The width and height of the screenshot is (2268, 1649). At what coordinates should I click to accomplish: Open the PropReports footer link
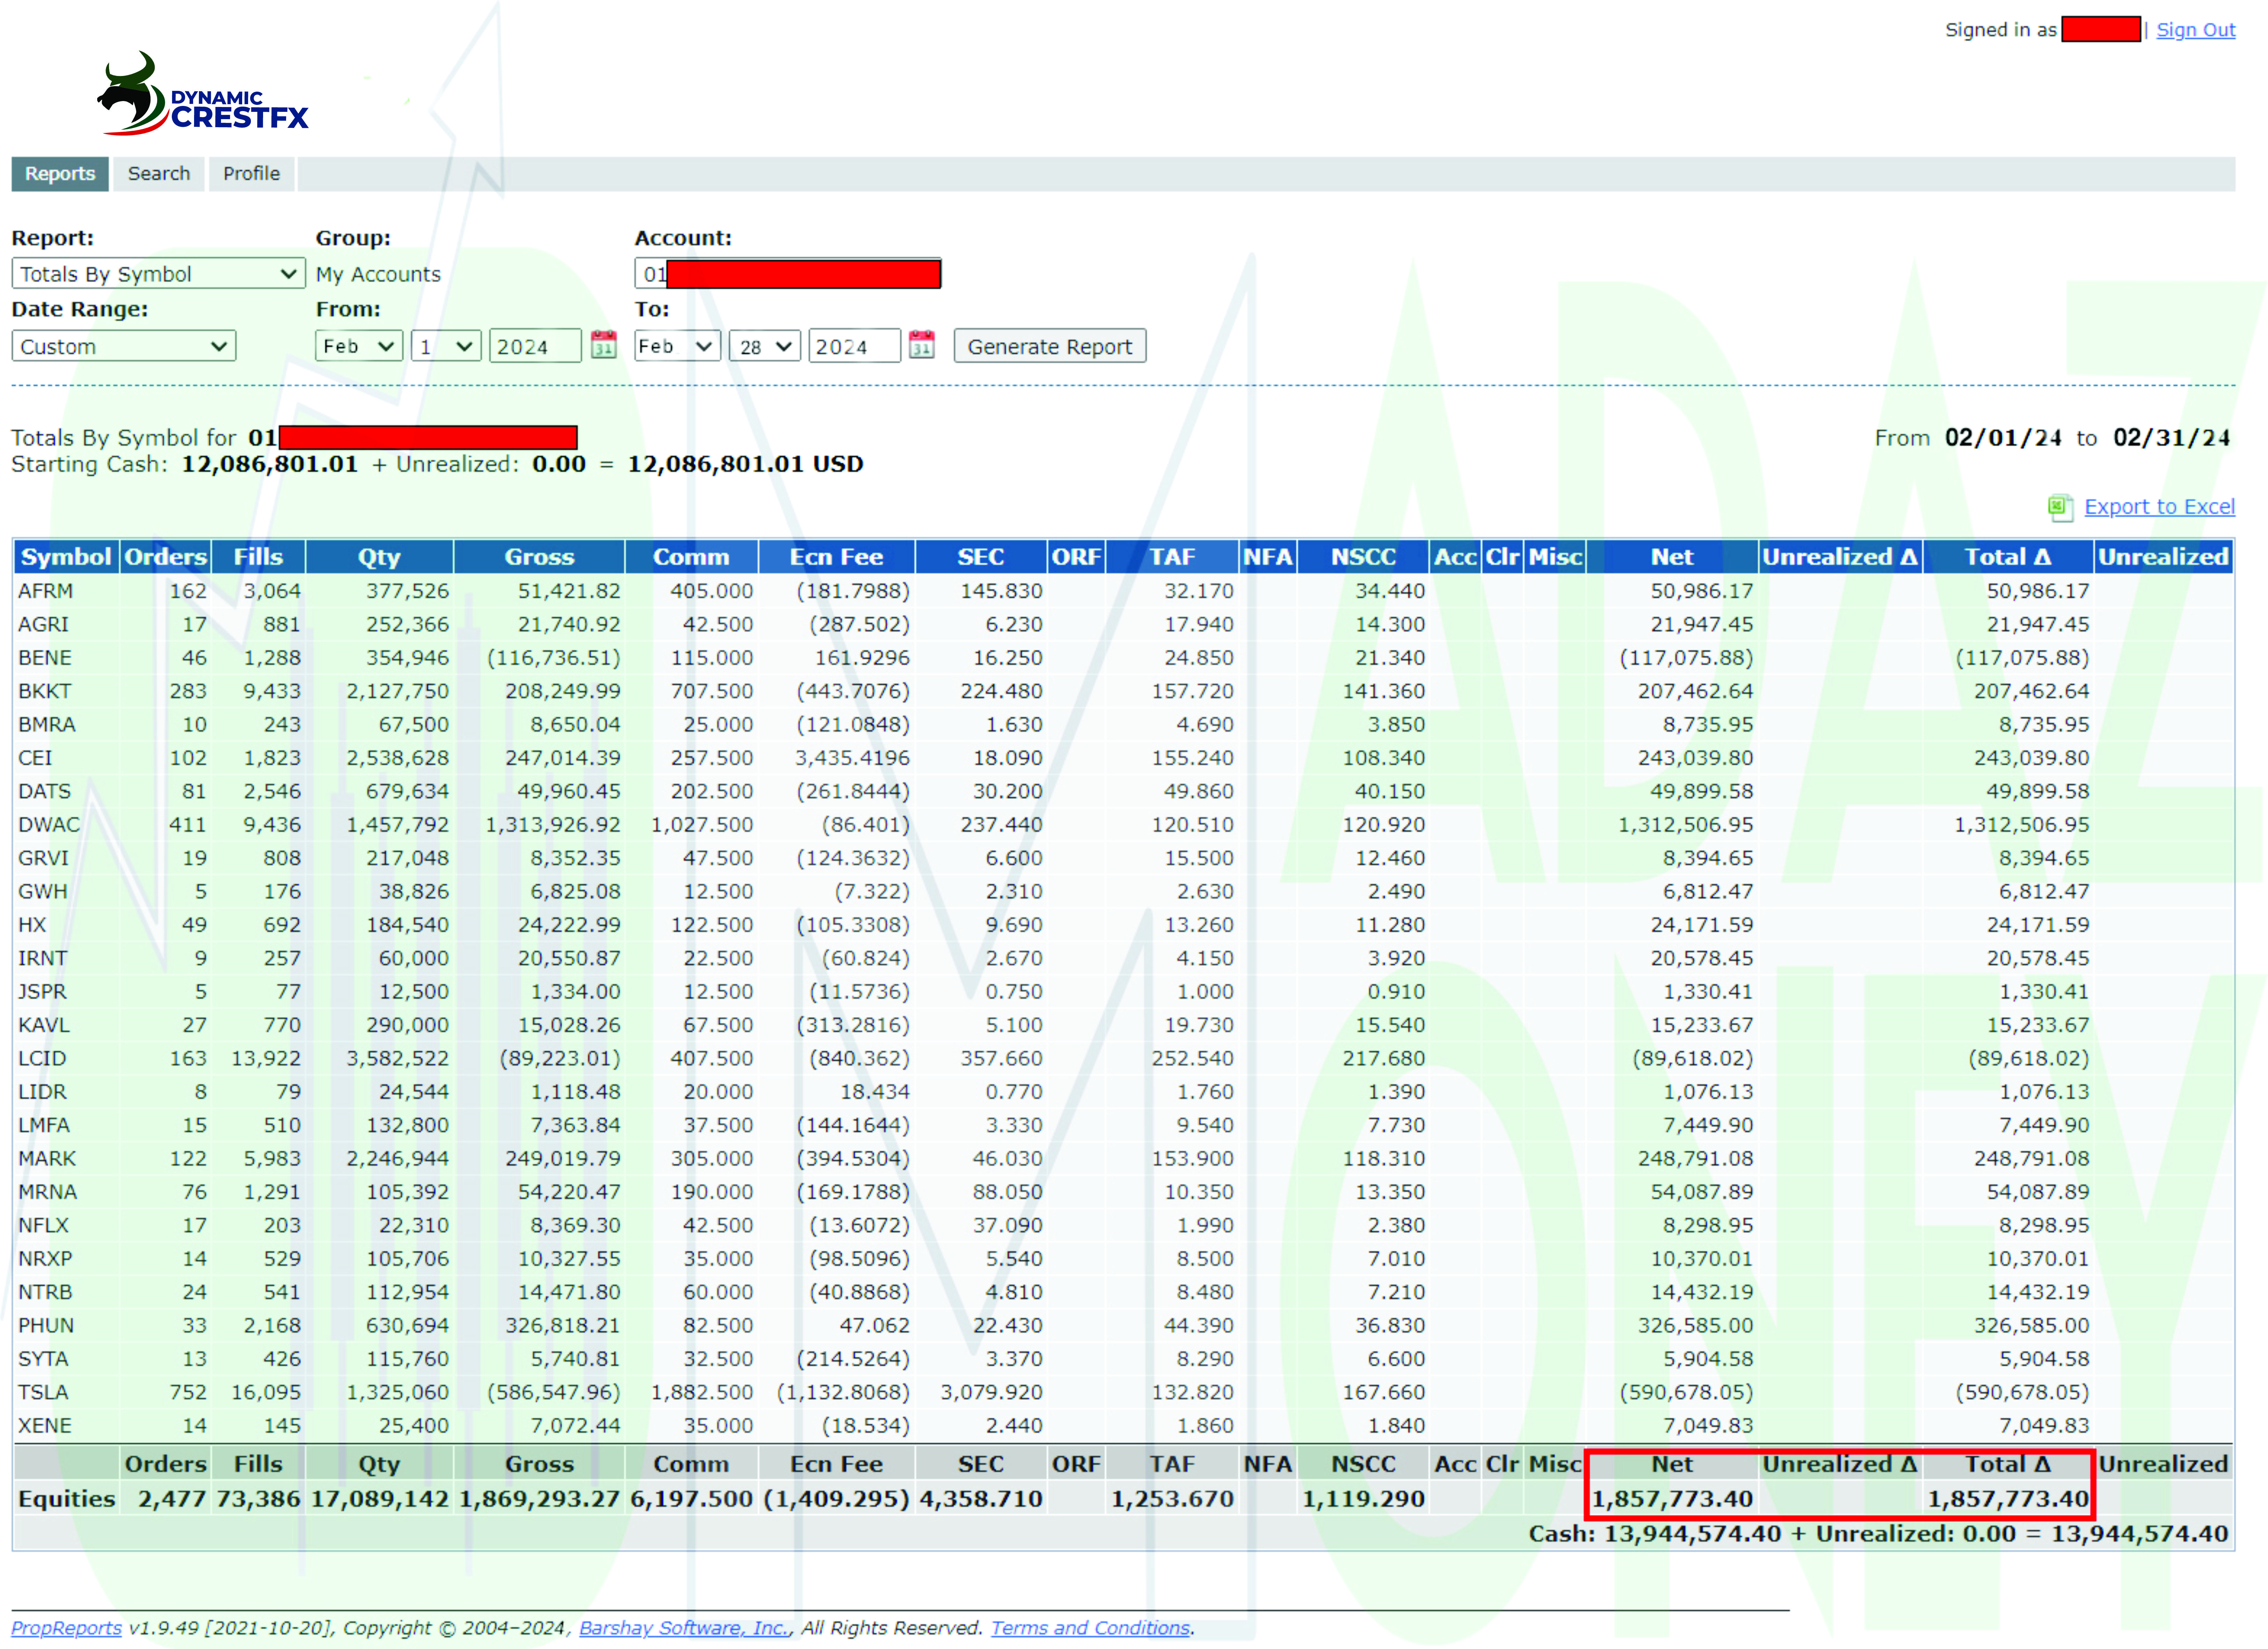pyautogui.click(x=66, y=1628)
